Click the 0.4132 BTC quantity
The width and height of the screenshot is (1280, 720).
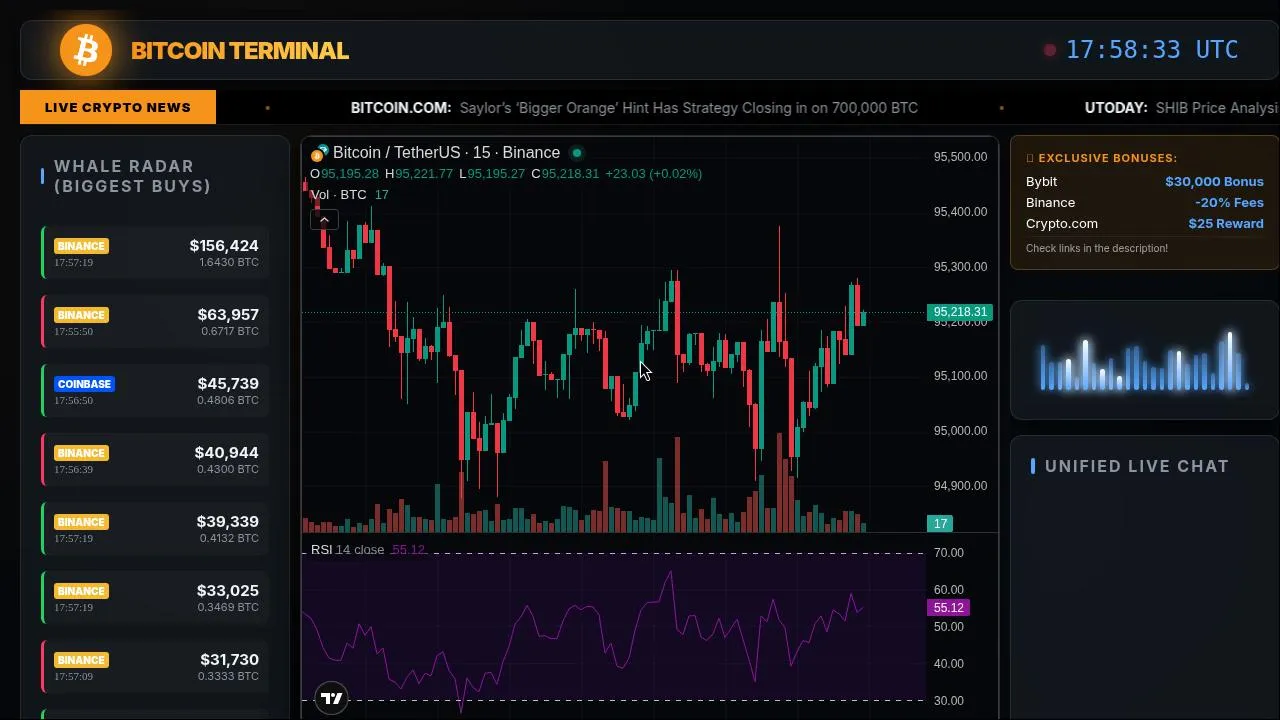pos(229,538)
